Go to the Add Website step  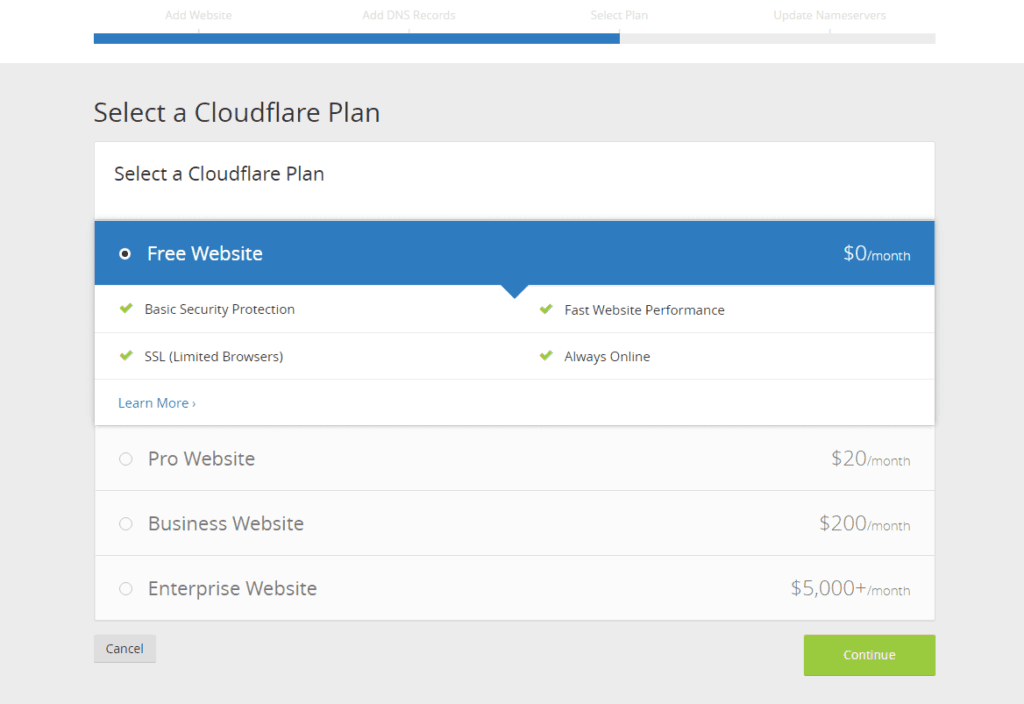tap(198, 15)
